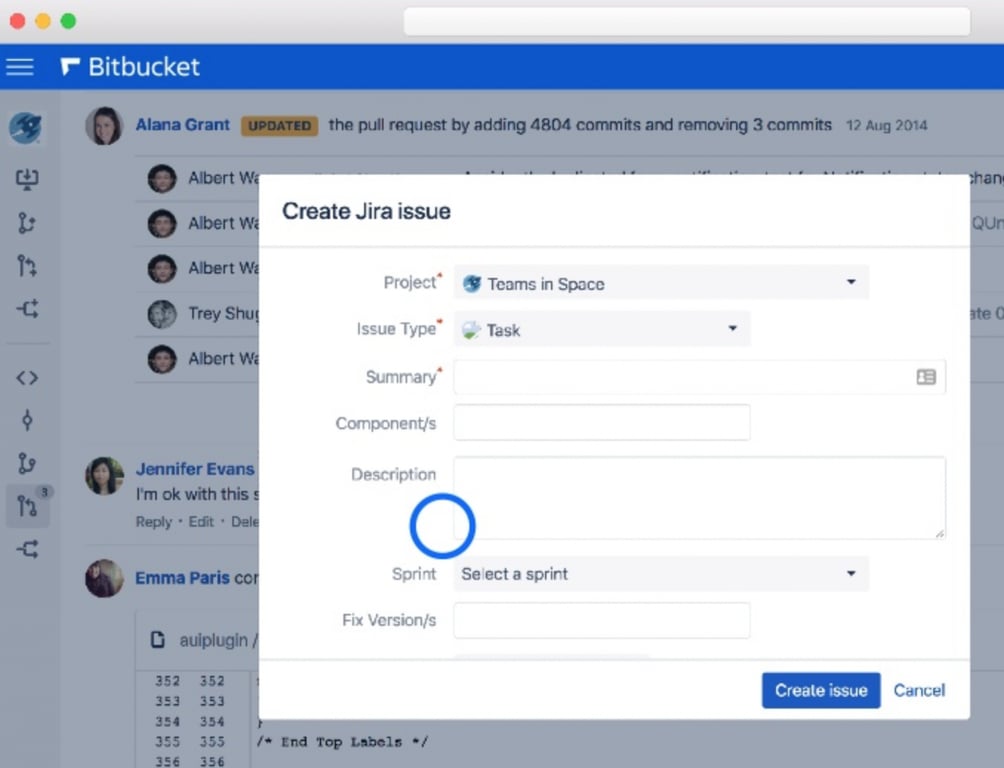Click the Clone repository sidebar icon

[x=27, y=179]
